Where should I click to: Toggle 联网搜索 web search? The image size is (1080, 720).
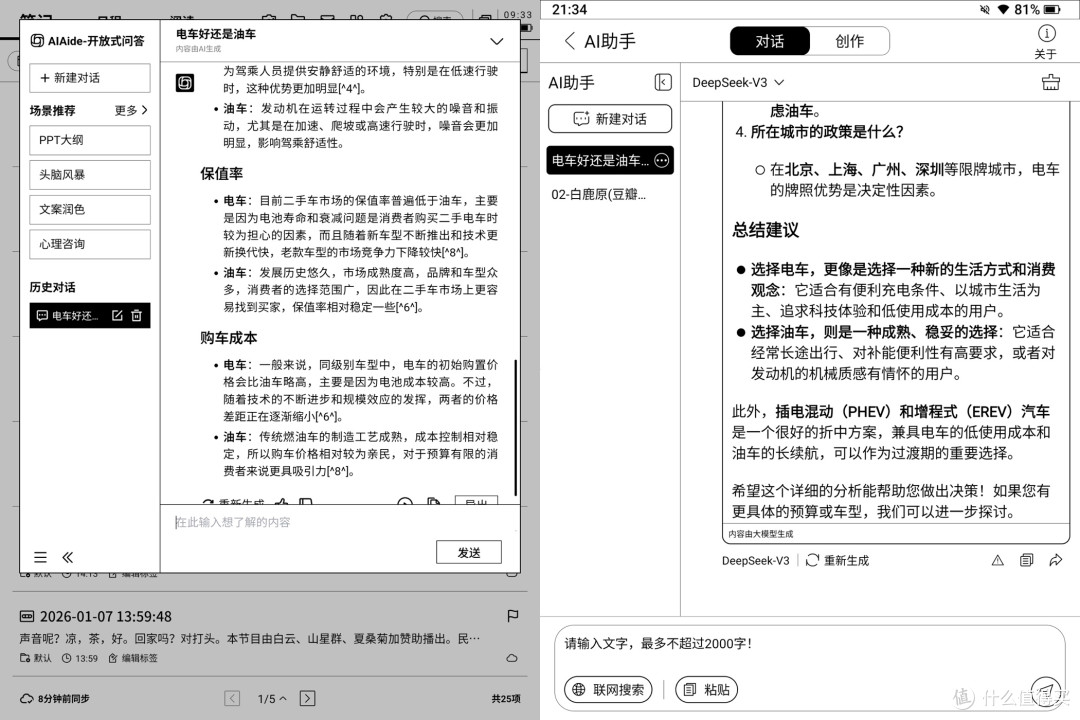[608, 689]
